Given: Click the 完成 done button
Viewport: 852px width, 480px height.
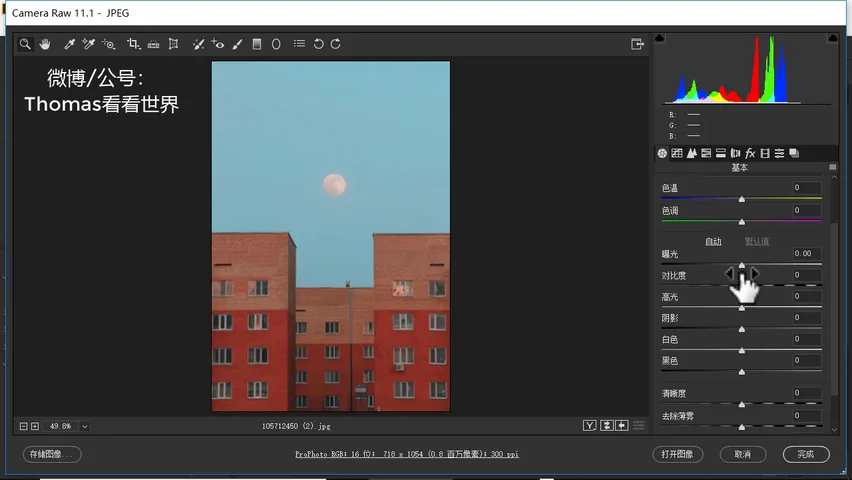Looking at the screenshot, I should pos(806,454).
